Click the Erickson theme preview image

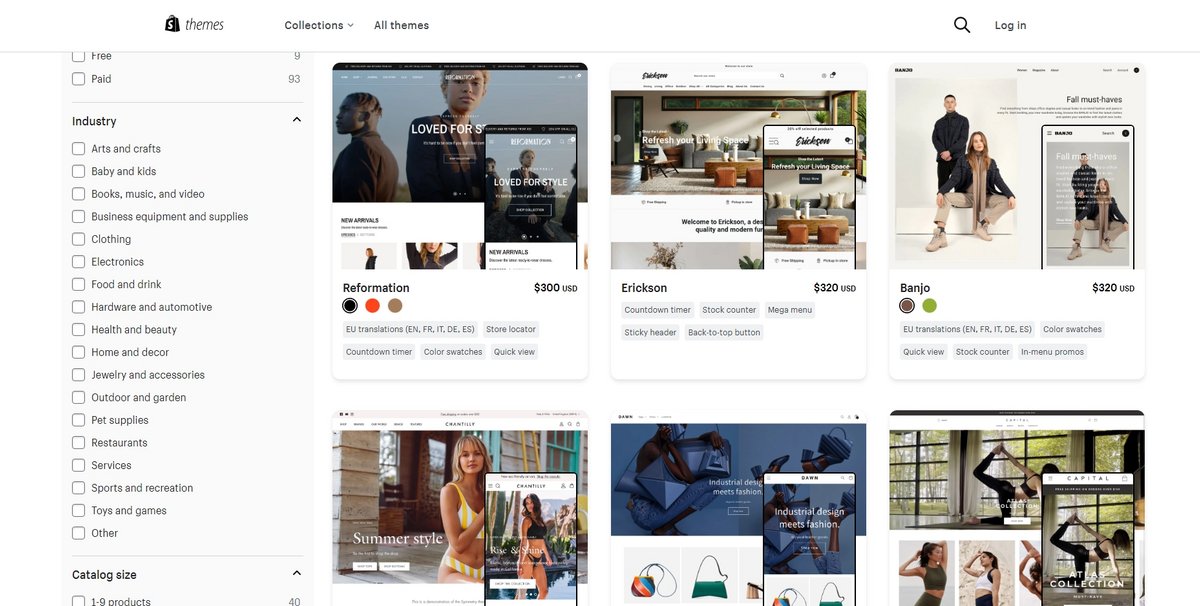[x=737, y=165]
